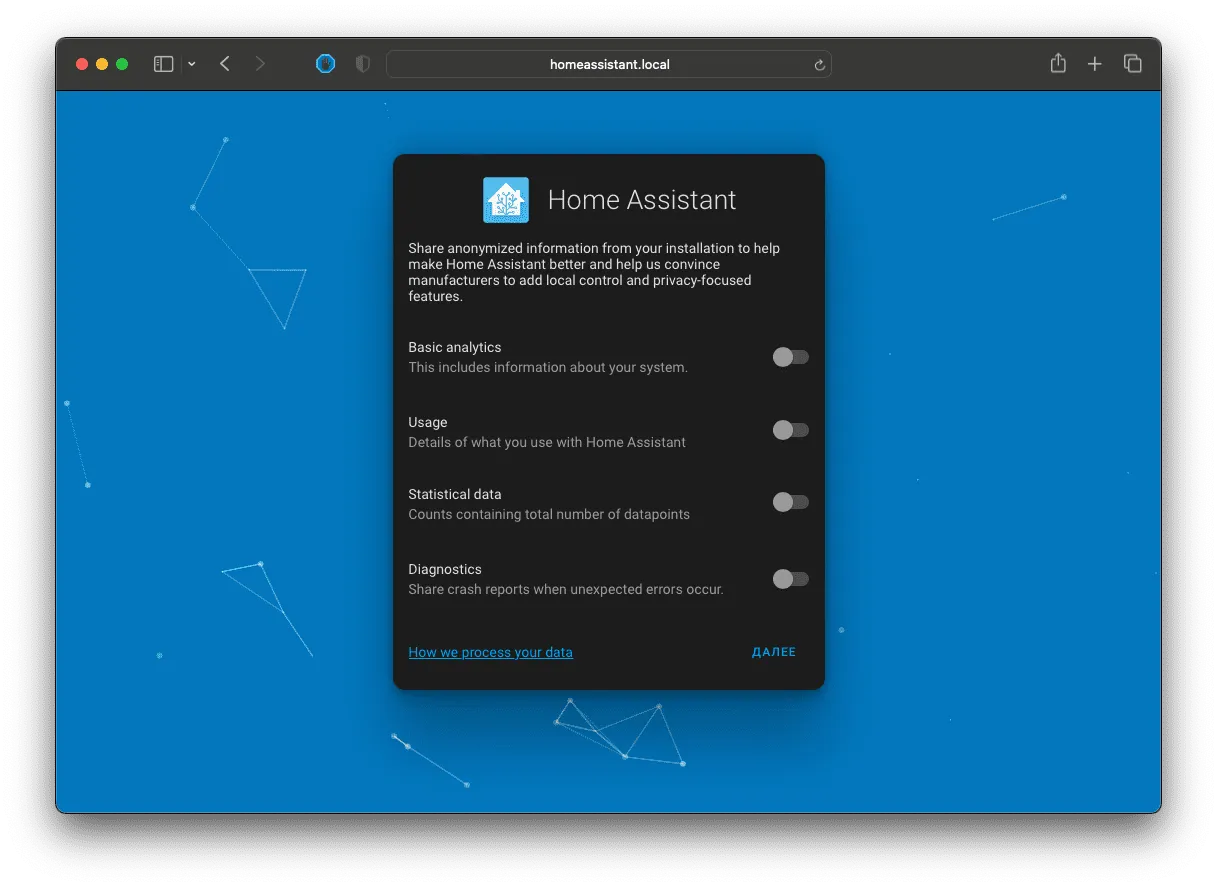Go forward with the forward arrow
This screenshot has height=887, width=1217.
260,64
